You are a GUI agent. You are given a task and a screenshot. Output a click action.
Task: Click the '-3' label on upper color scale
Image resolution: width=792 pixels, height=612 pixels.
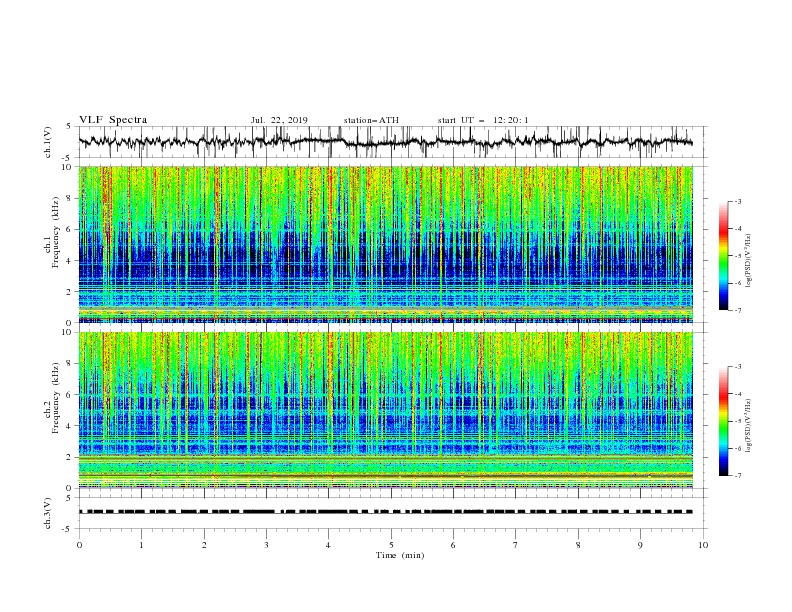(x=737, y=201)
